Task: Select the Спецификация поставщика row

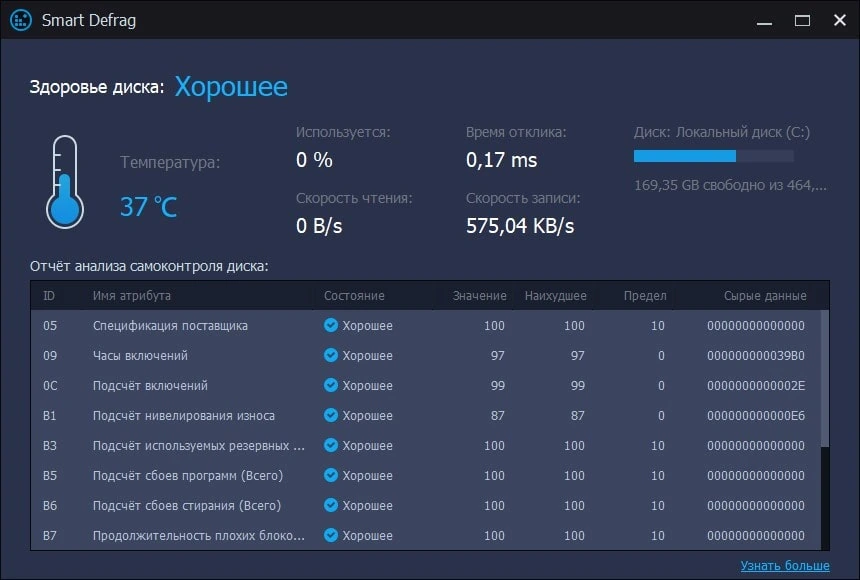Action: 426,325
